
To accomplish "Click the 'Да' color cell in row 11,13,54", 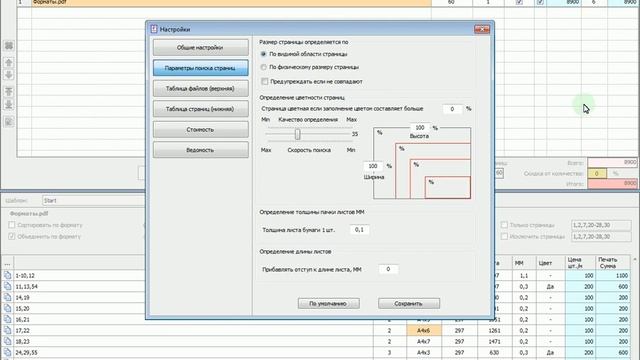I will click(551, 287).
